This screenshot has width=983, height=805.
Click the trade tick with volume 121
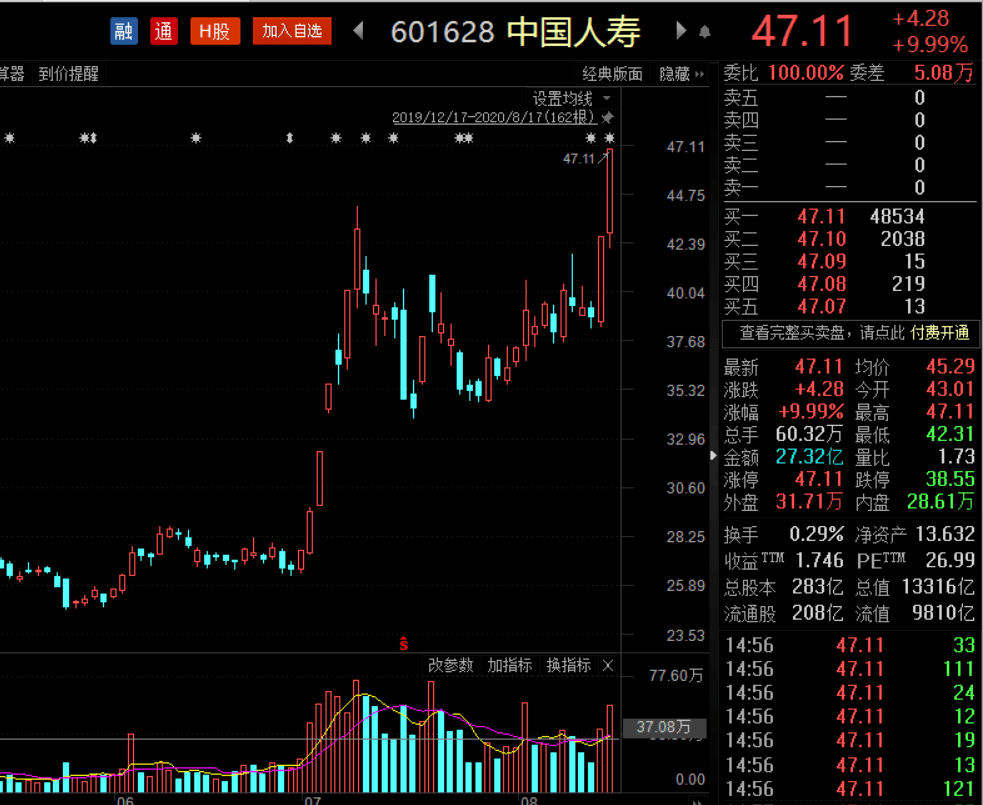click(x=958, y=789)
